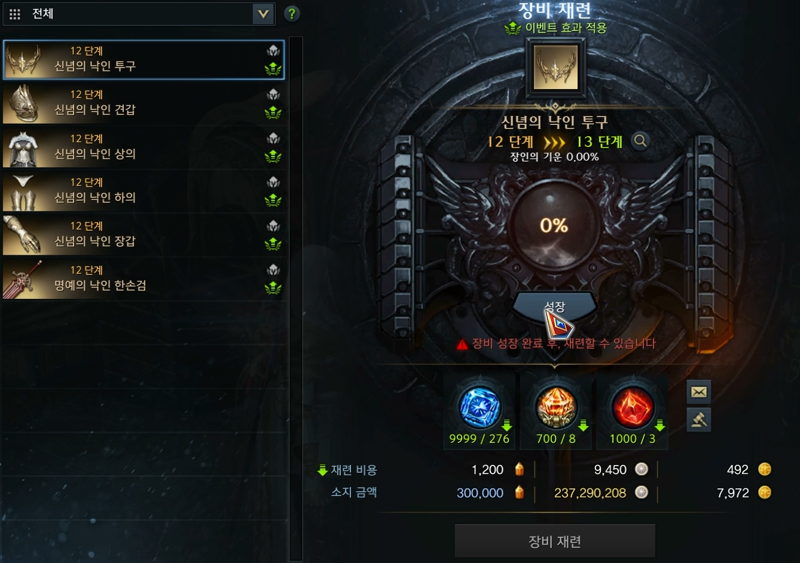The image size is (800, 563).
Task: Click the helmet item slot at top
Action: point(556,68)
